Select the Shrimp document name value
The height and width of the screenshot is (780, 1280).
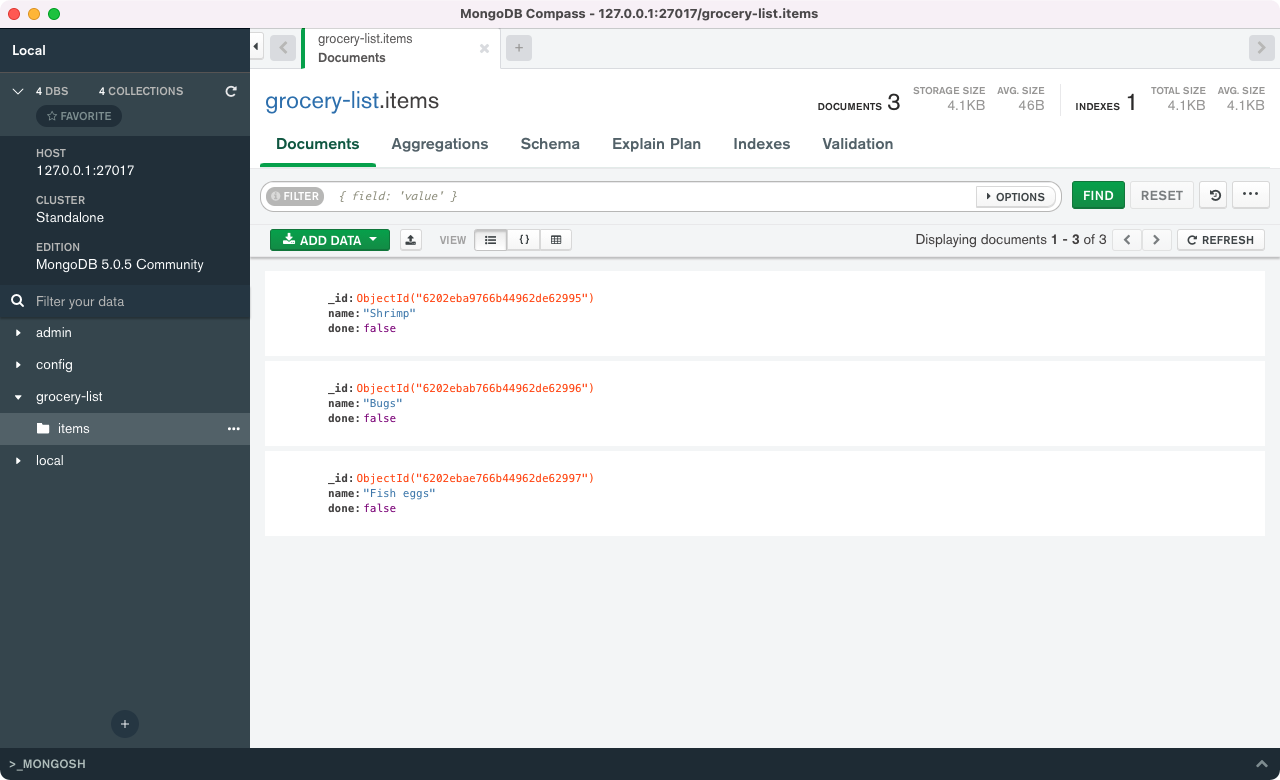point(389,313)
